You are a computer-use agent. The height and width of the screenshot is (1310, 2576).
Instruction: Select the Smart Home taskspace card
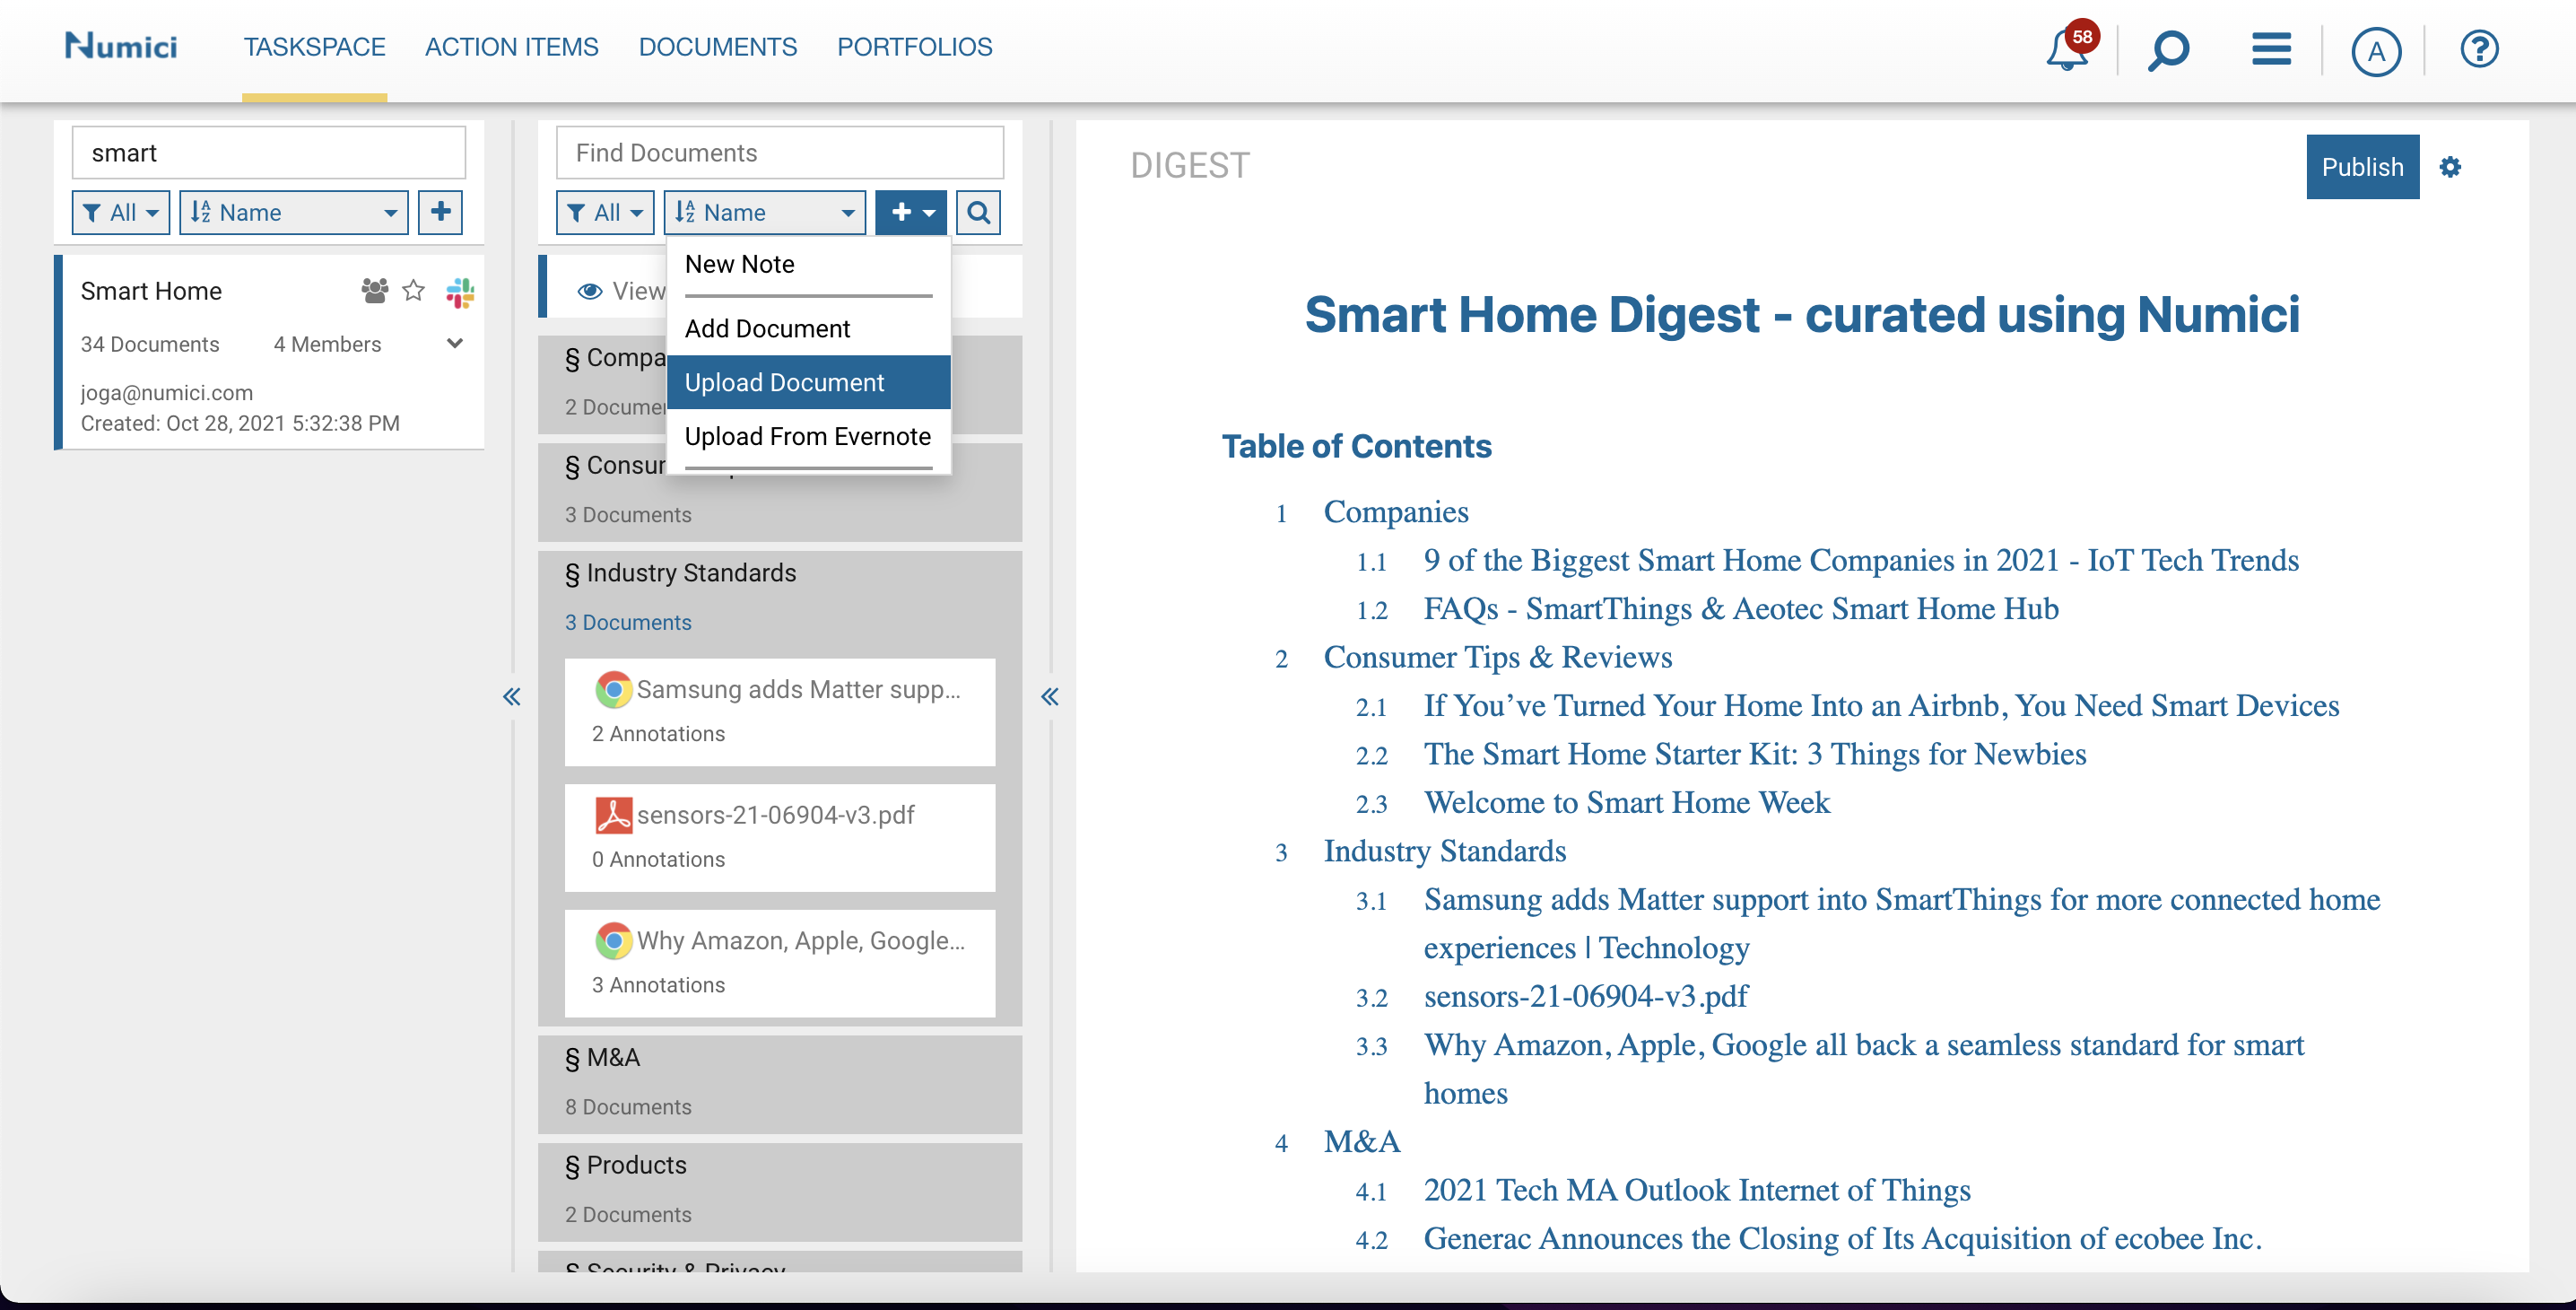(x=270, y=352)
